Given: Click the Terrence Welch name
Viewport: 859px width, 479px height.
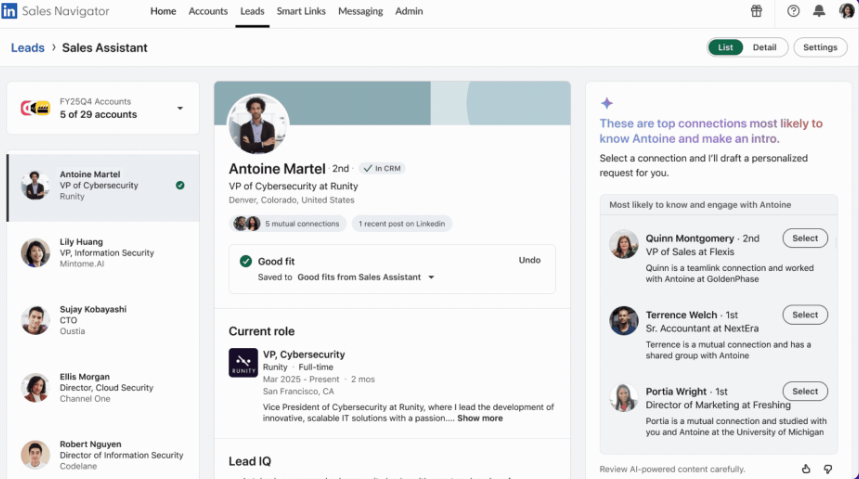Looking at the screenshot, I should 681,315.
